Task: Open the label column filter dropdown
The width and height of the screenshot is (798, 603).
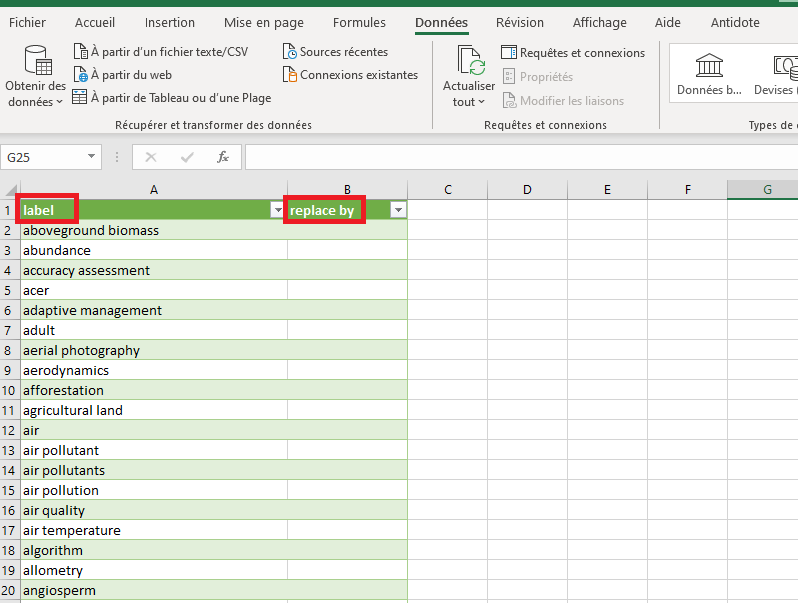Action: (x=277, y=210)
